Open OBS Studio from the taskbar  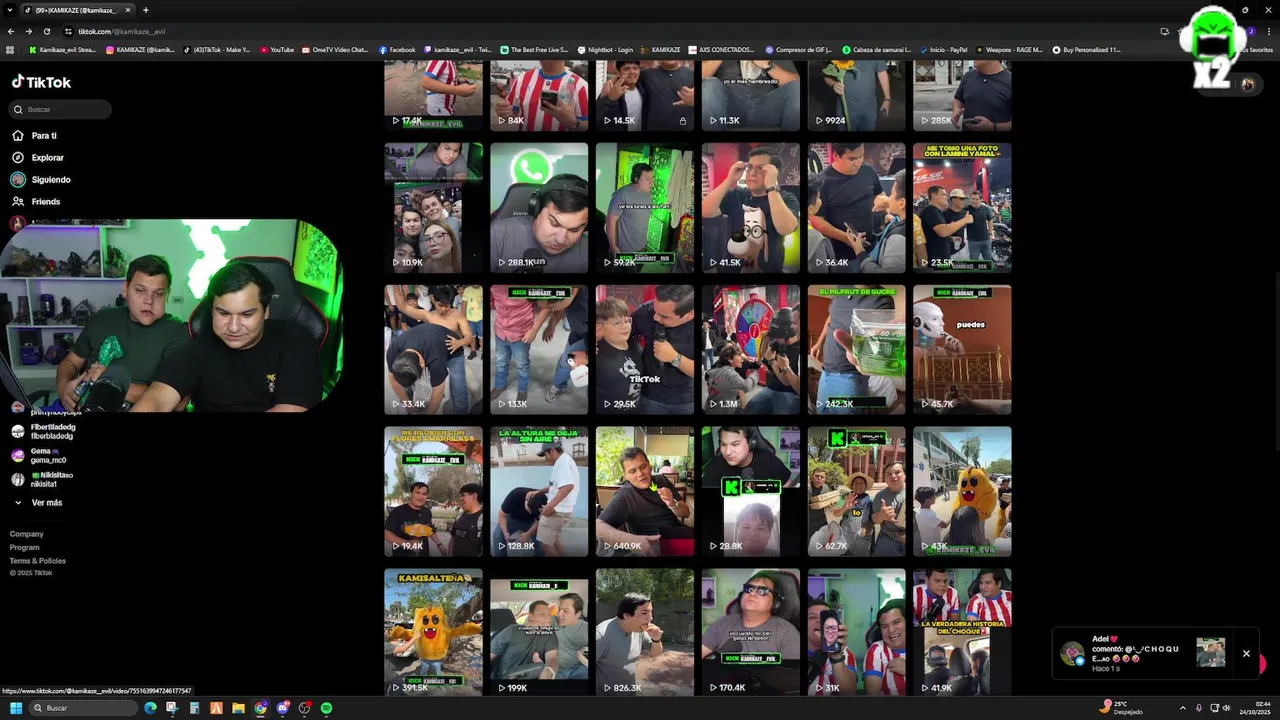click(304, 708)
